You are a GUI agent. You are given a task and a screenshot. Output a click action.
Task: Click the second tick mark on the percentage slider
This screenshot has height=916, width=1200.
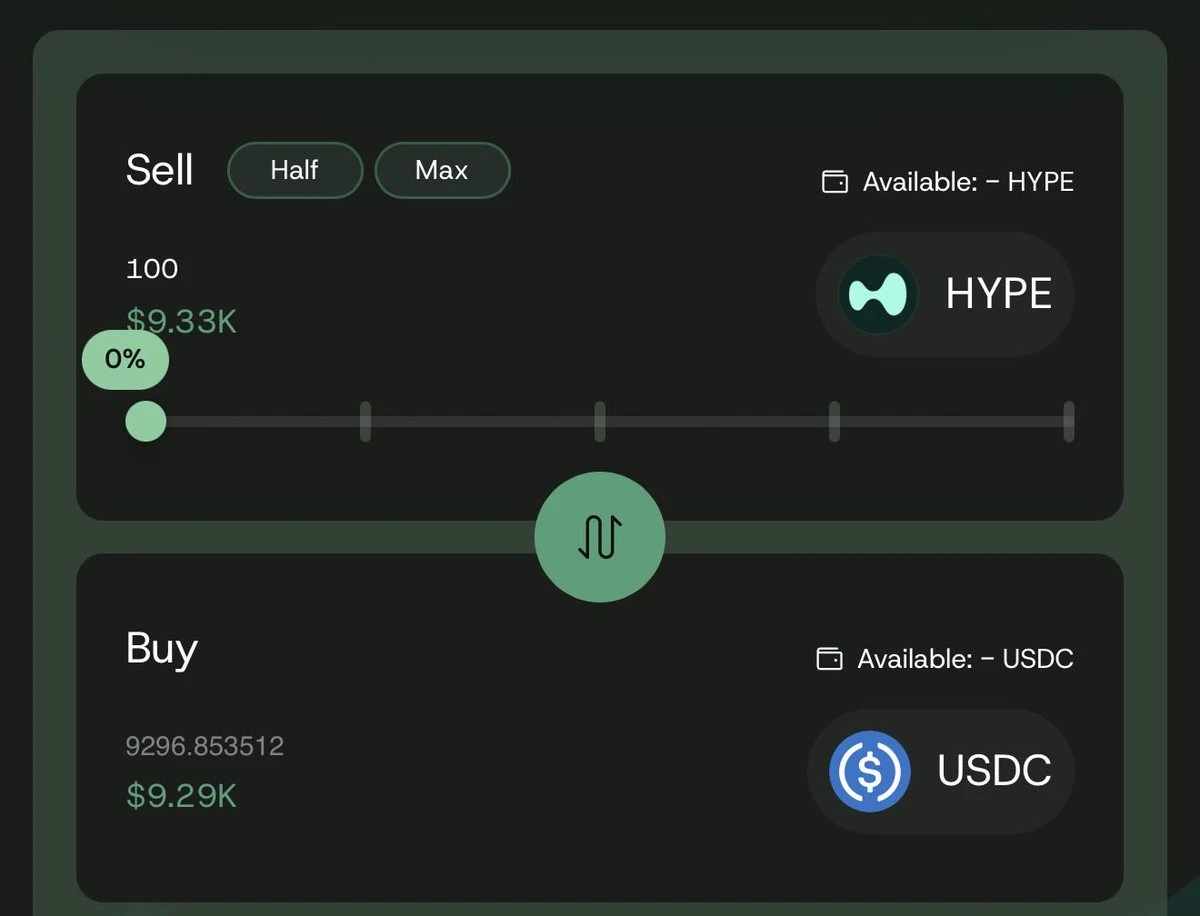[x=365, y=421]
